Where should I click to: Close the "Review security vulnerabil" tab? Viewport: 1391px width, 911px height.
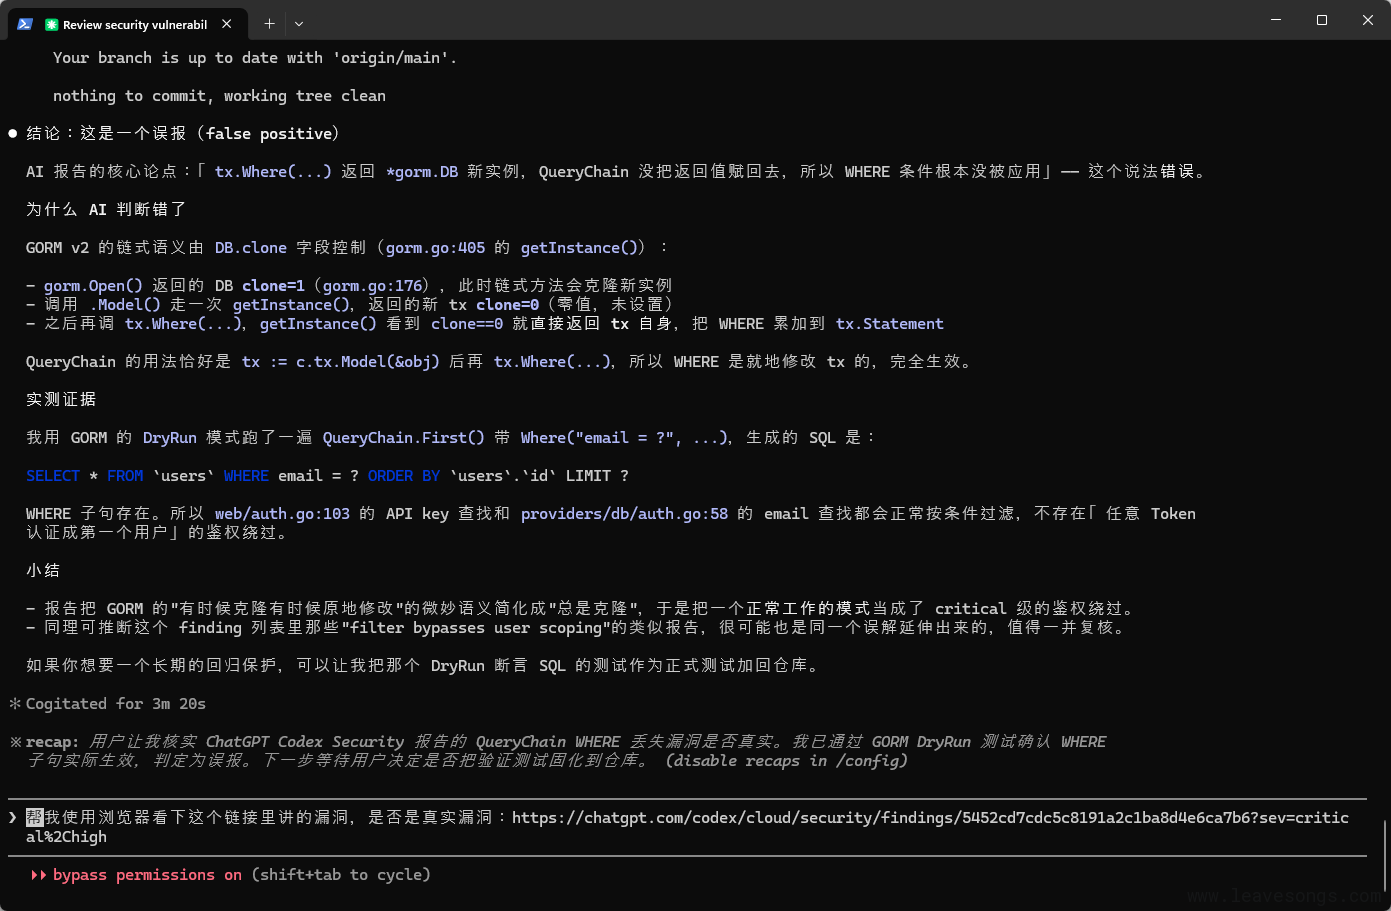click(227, 23)
